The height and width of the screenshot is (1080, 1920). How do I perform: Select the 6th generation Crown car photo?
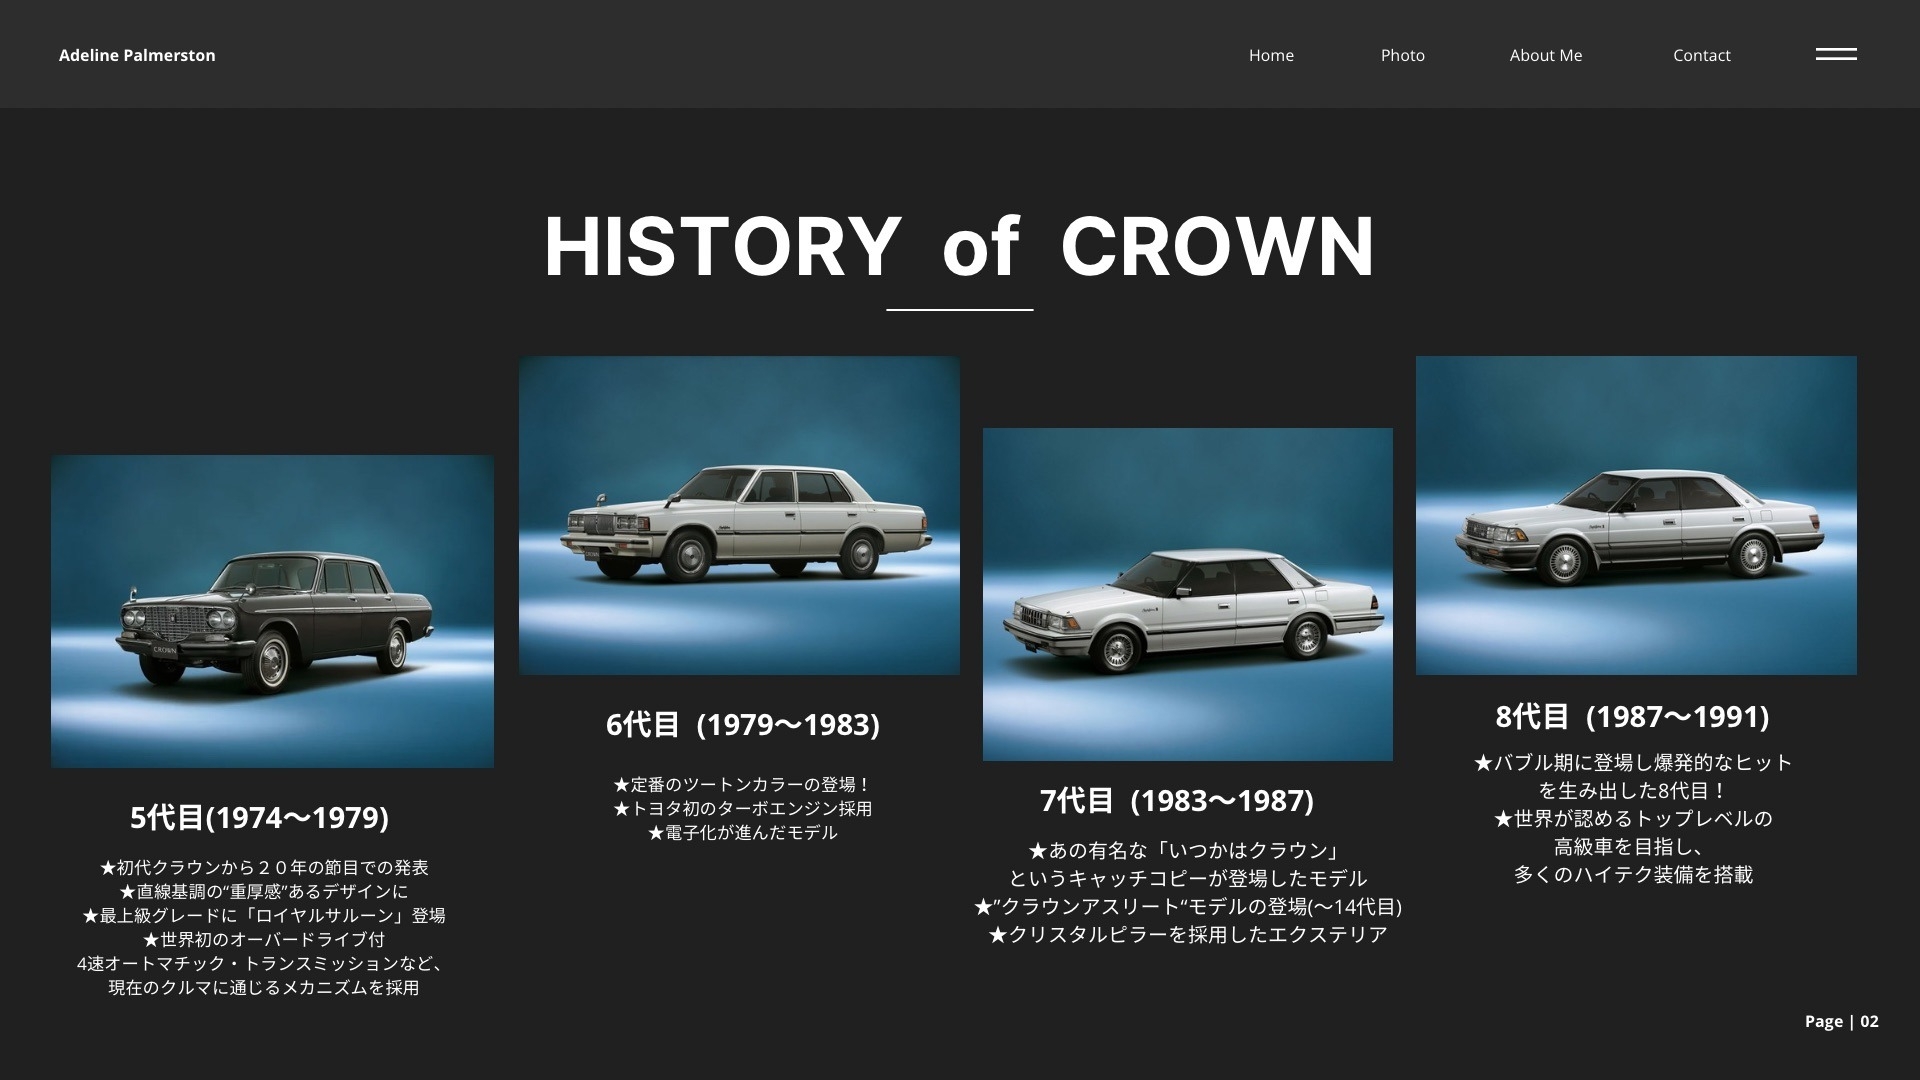point(739,515)
